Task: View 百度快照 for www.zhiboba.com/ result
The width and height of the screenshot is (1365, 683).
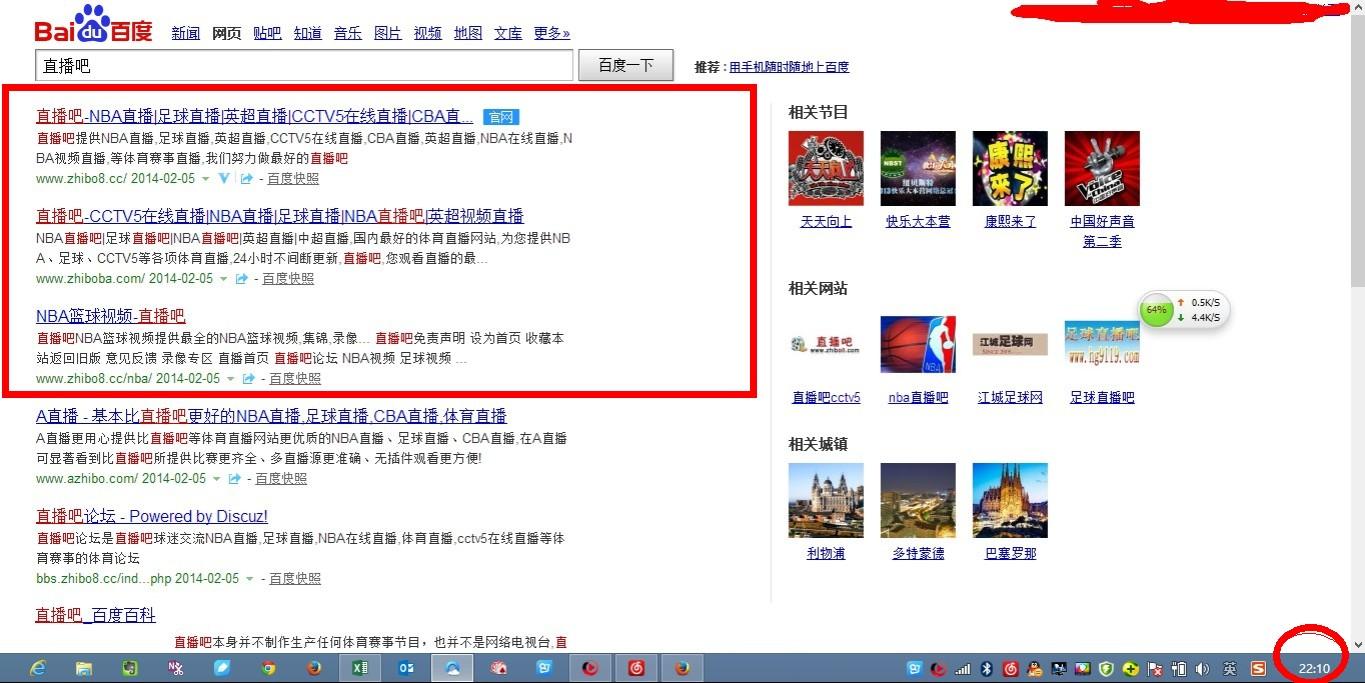Action: pyautogui.click(x=288, y=279)
